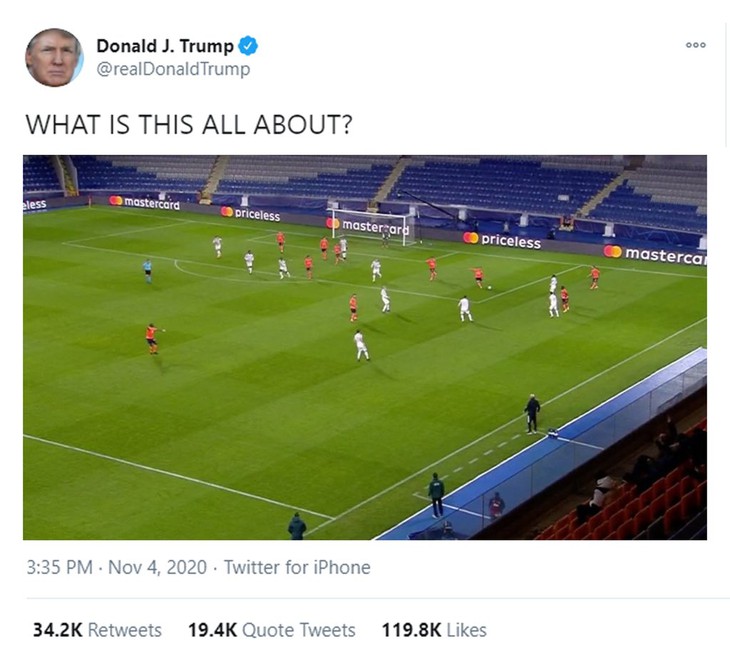The width and height of the screenshot is (730, 662).
Task: Open Donald J. Trump's profile picture
Action: point(54,57)
